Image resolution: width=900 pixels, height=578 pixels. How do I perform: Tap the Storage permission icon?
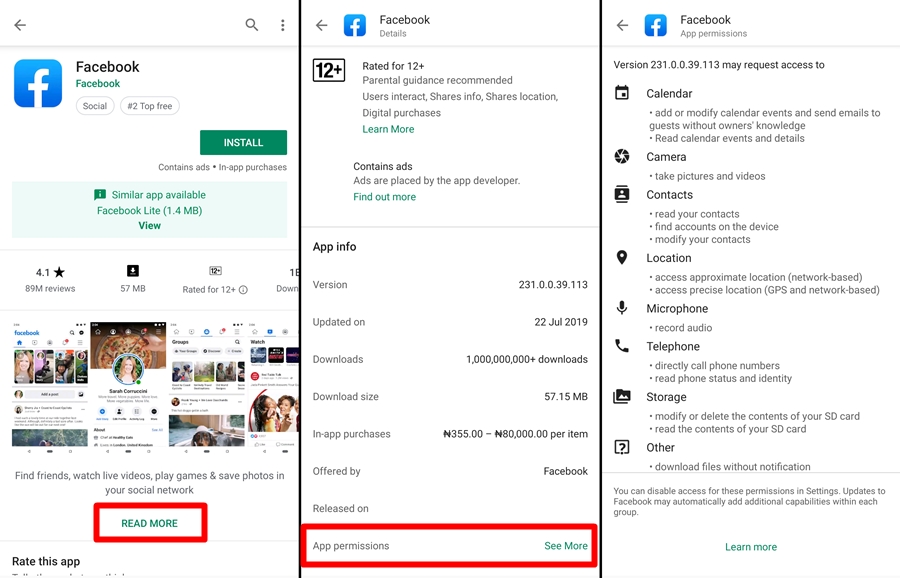[622, 396]
